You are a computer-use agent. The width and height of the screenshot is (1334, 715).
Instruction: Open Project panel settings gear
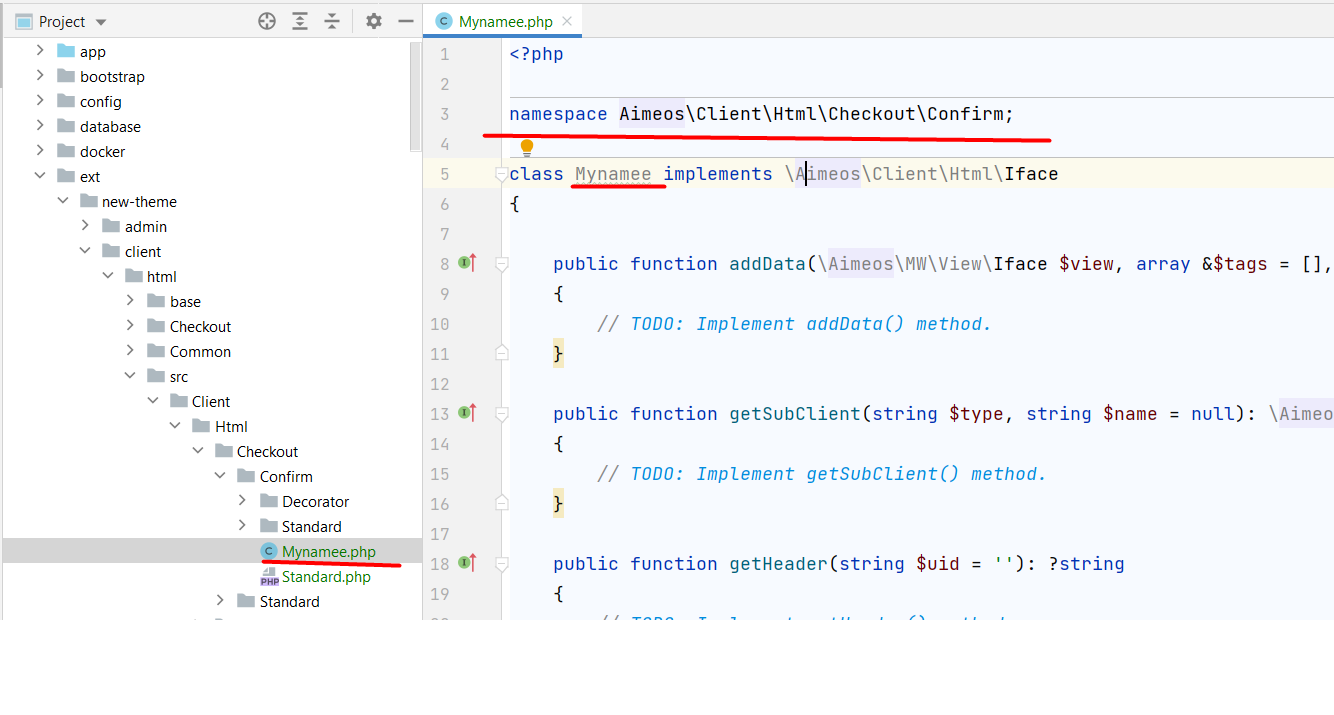(373, 21)
